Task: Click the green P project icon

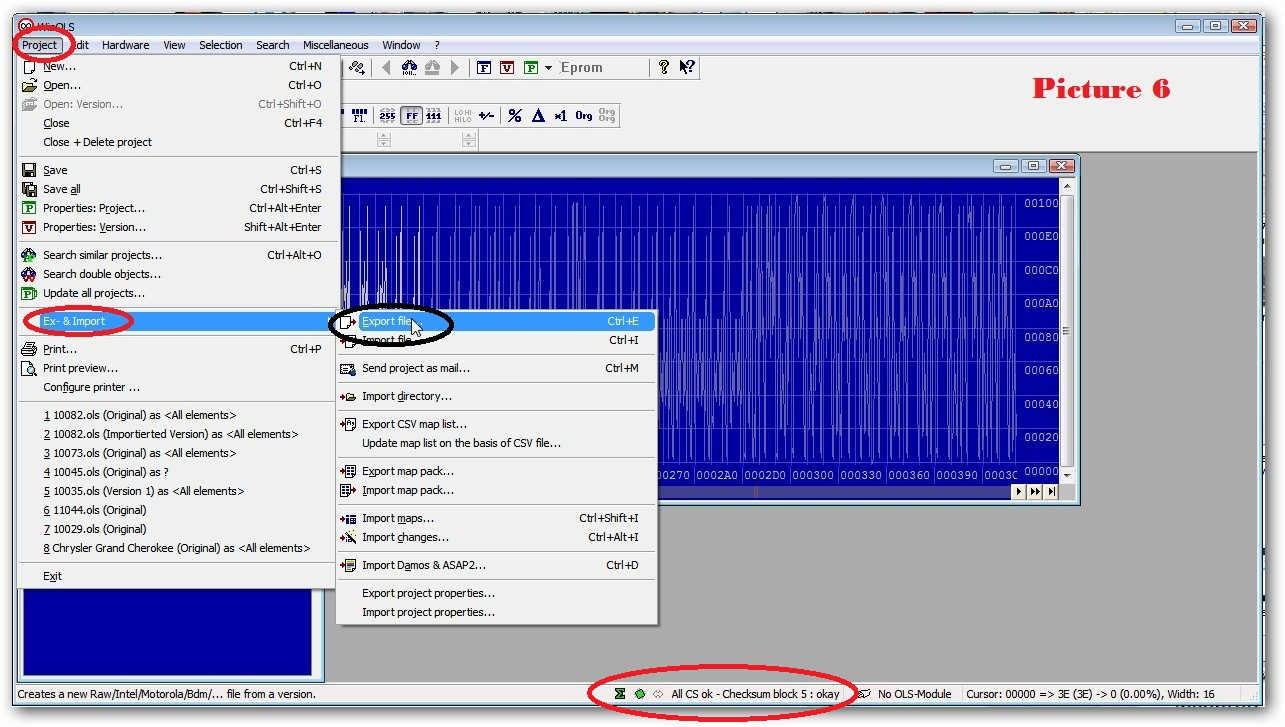Action: (530, 68)
